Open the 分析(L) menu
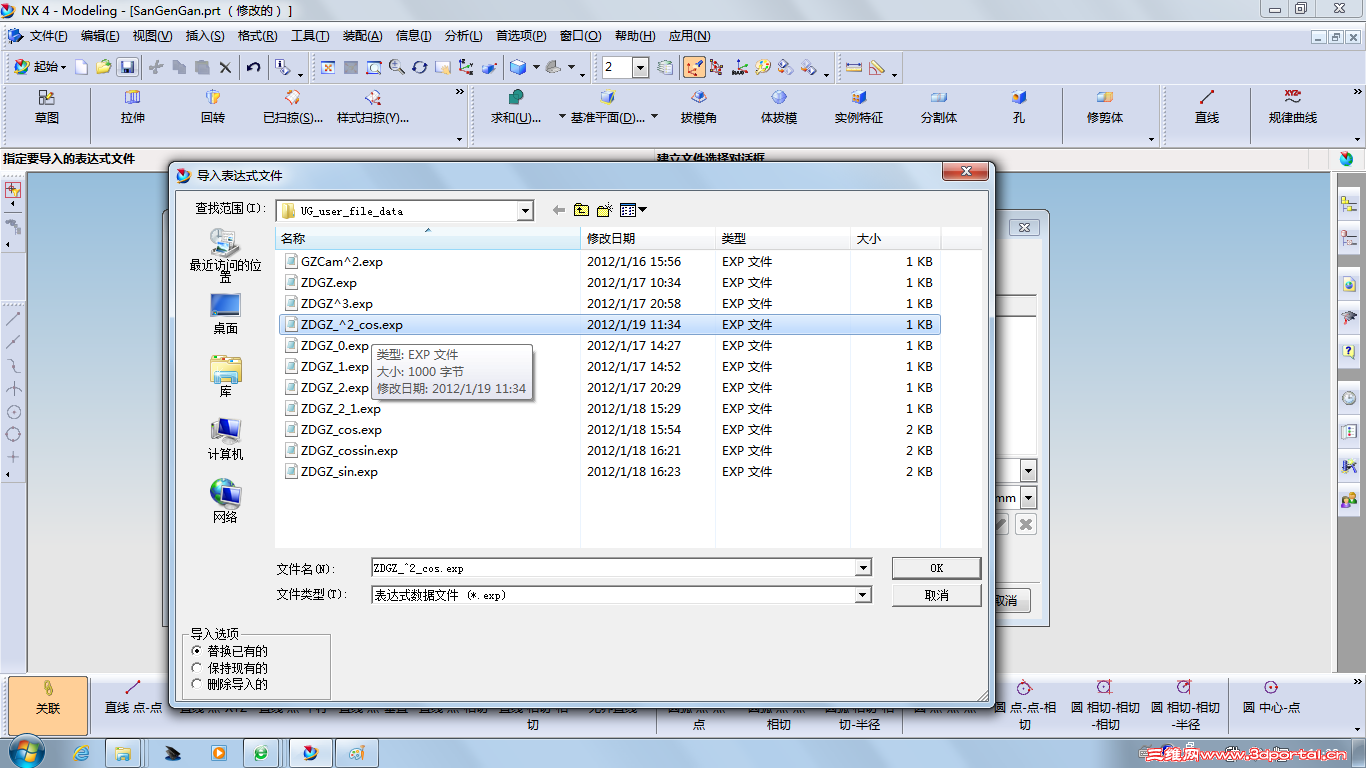The width and height of the screenshot is (1366, 768). pyautogui.click(x=463, y=36)
